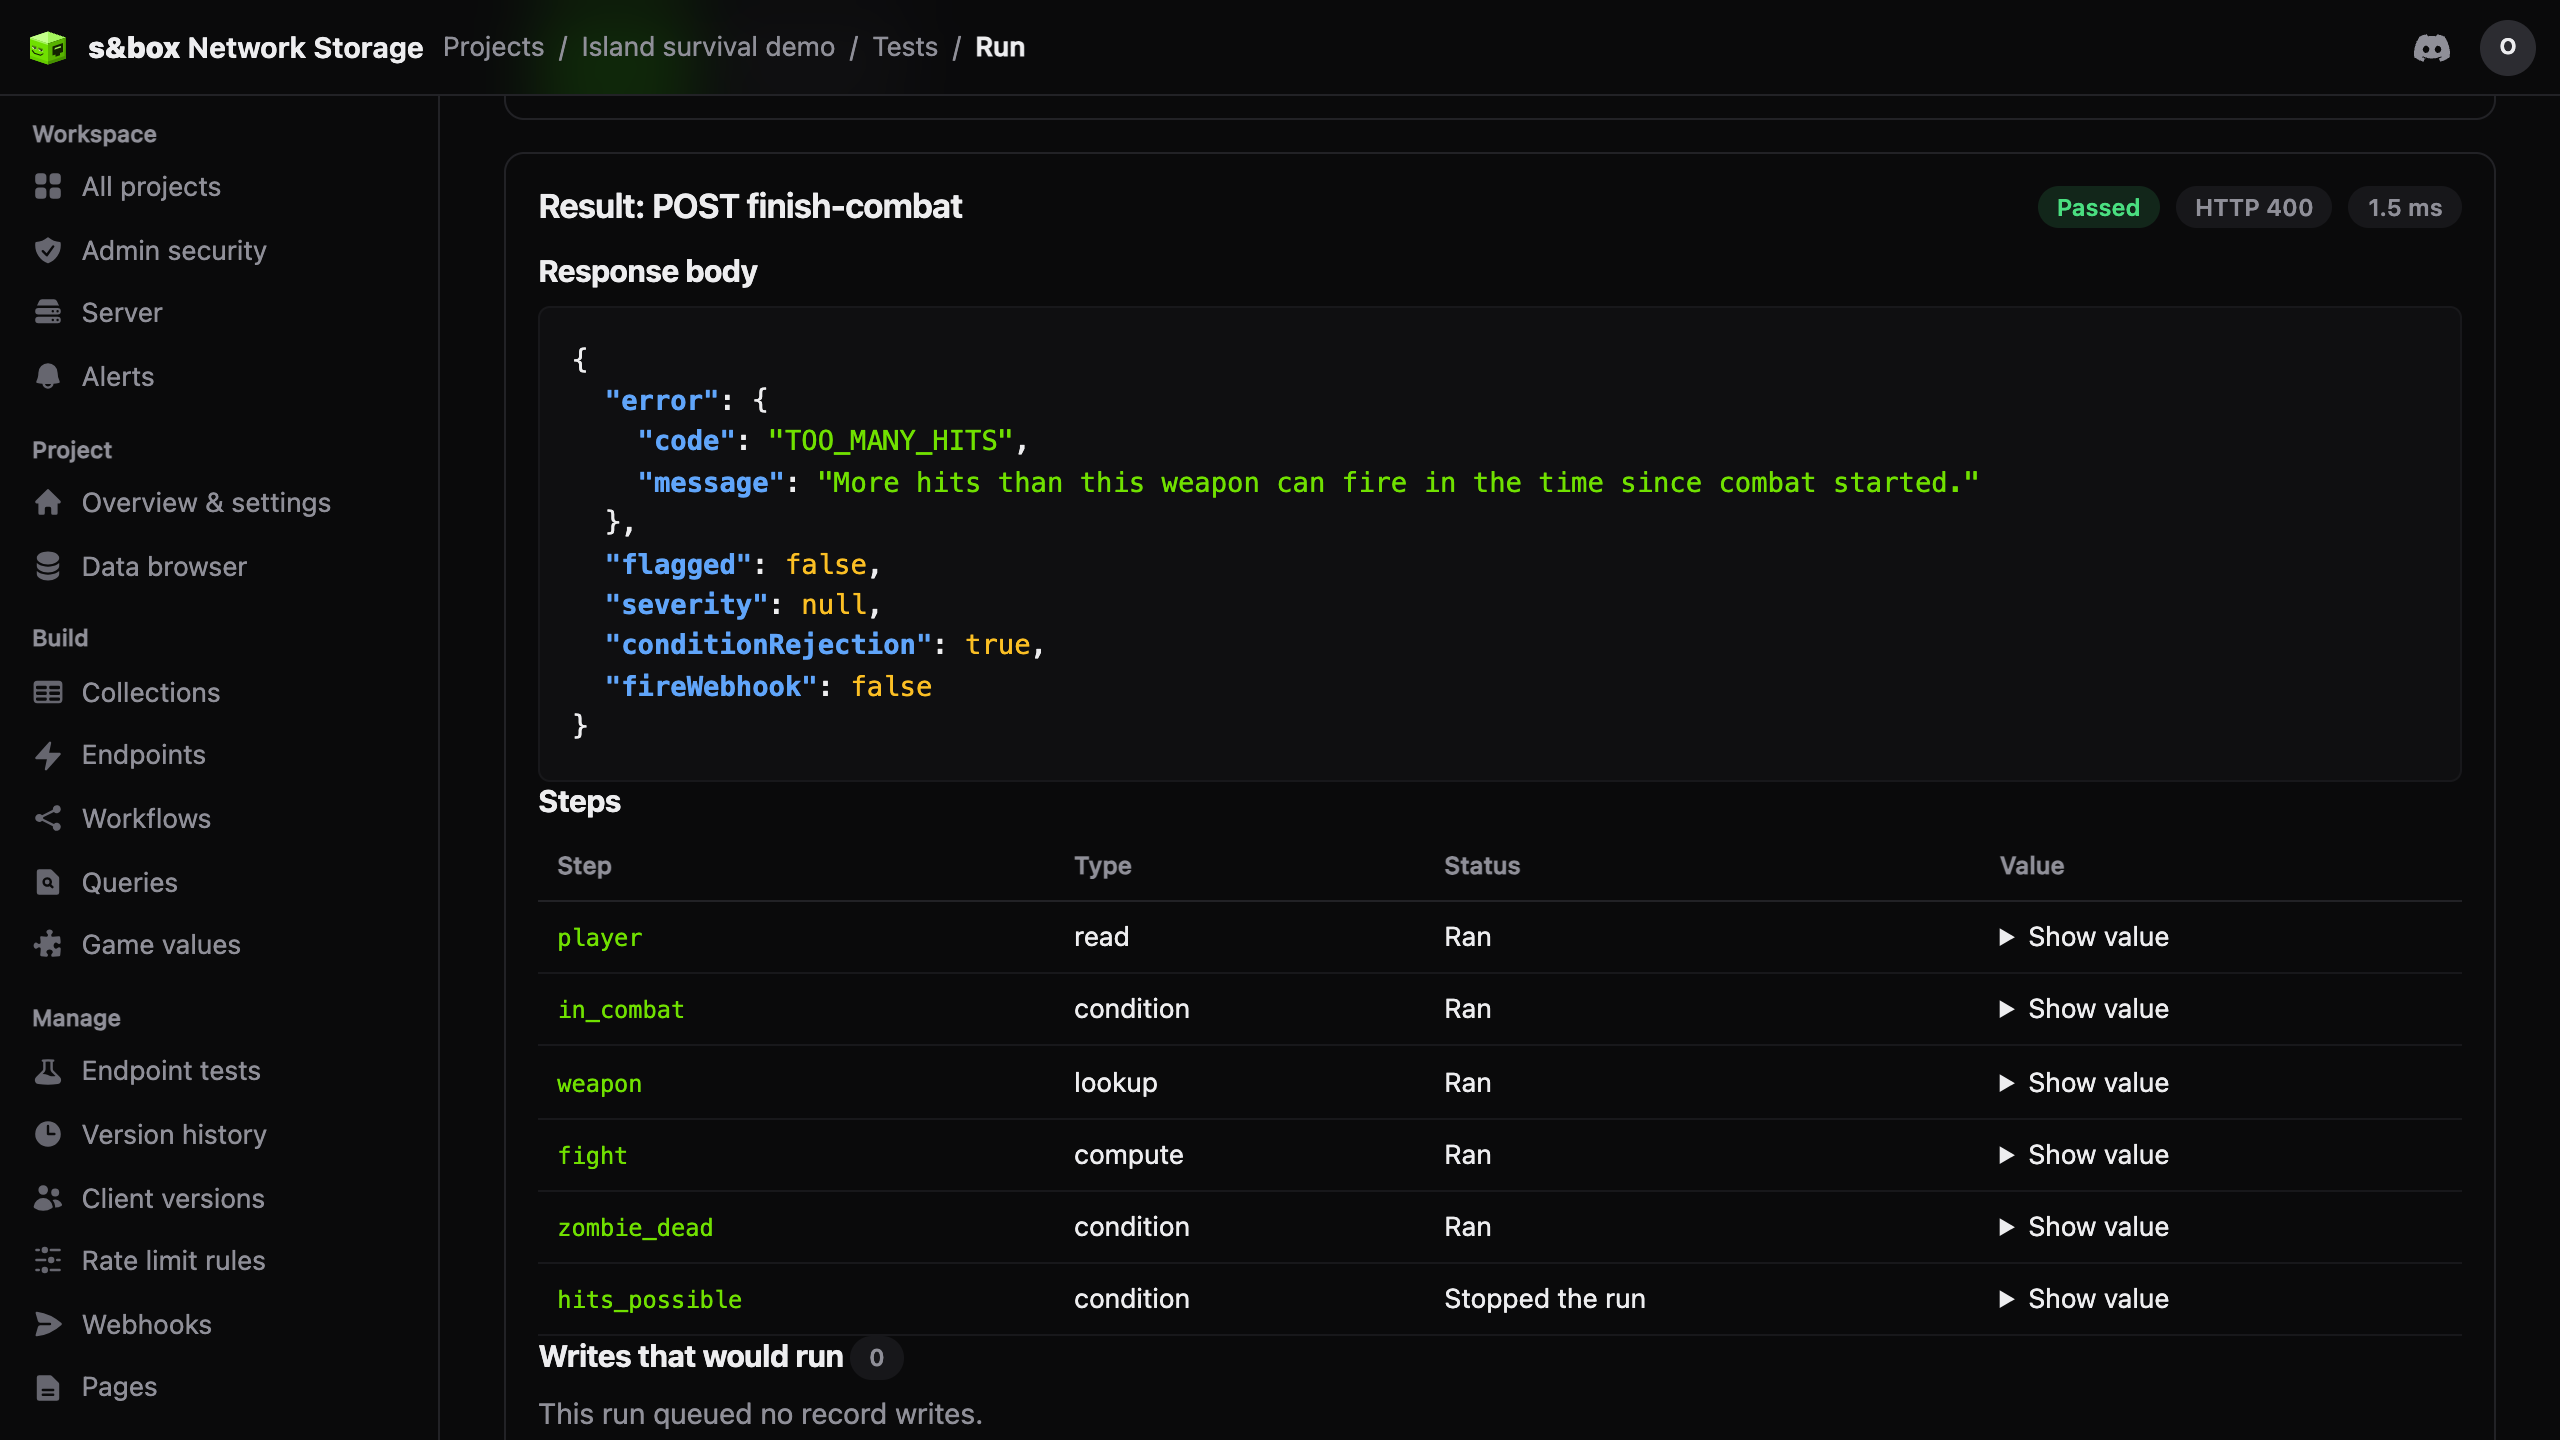Open the Server sidebar item
The width and height of the screenshot is (2560, 1440).
(122, 312)
